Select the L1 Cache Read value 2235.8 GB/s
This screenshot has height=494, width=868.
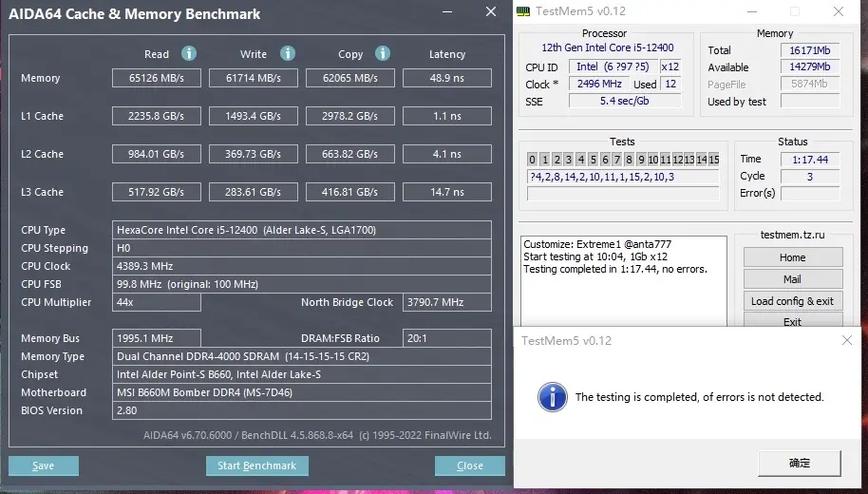pos(157,116)
